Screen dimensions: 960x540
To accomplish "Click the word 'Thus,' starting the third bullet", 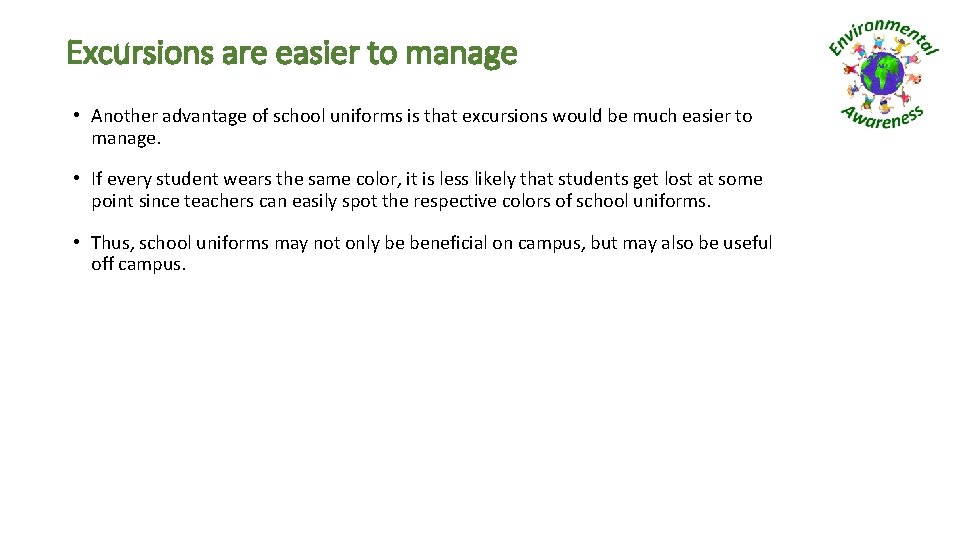I will 113,243.
